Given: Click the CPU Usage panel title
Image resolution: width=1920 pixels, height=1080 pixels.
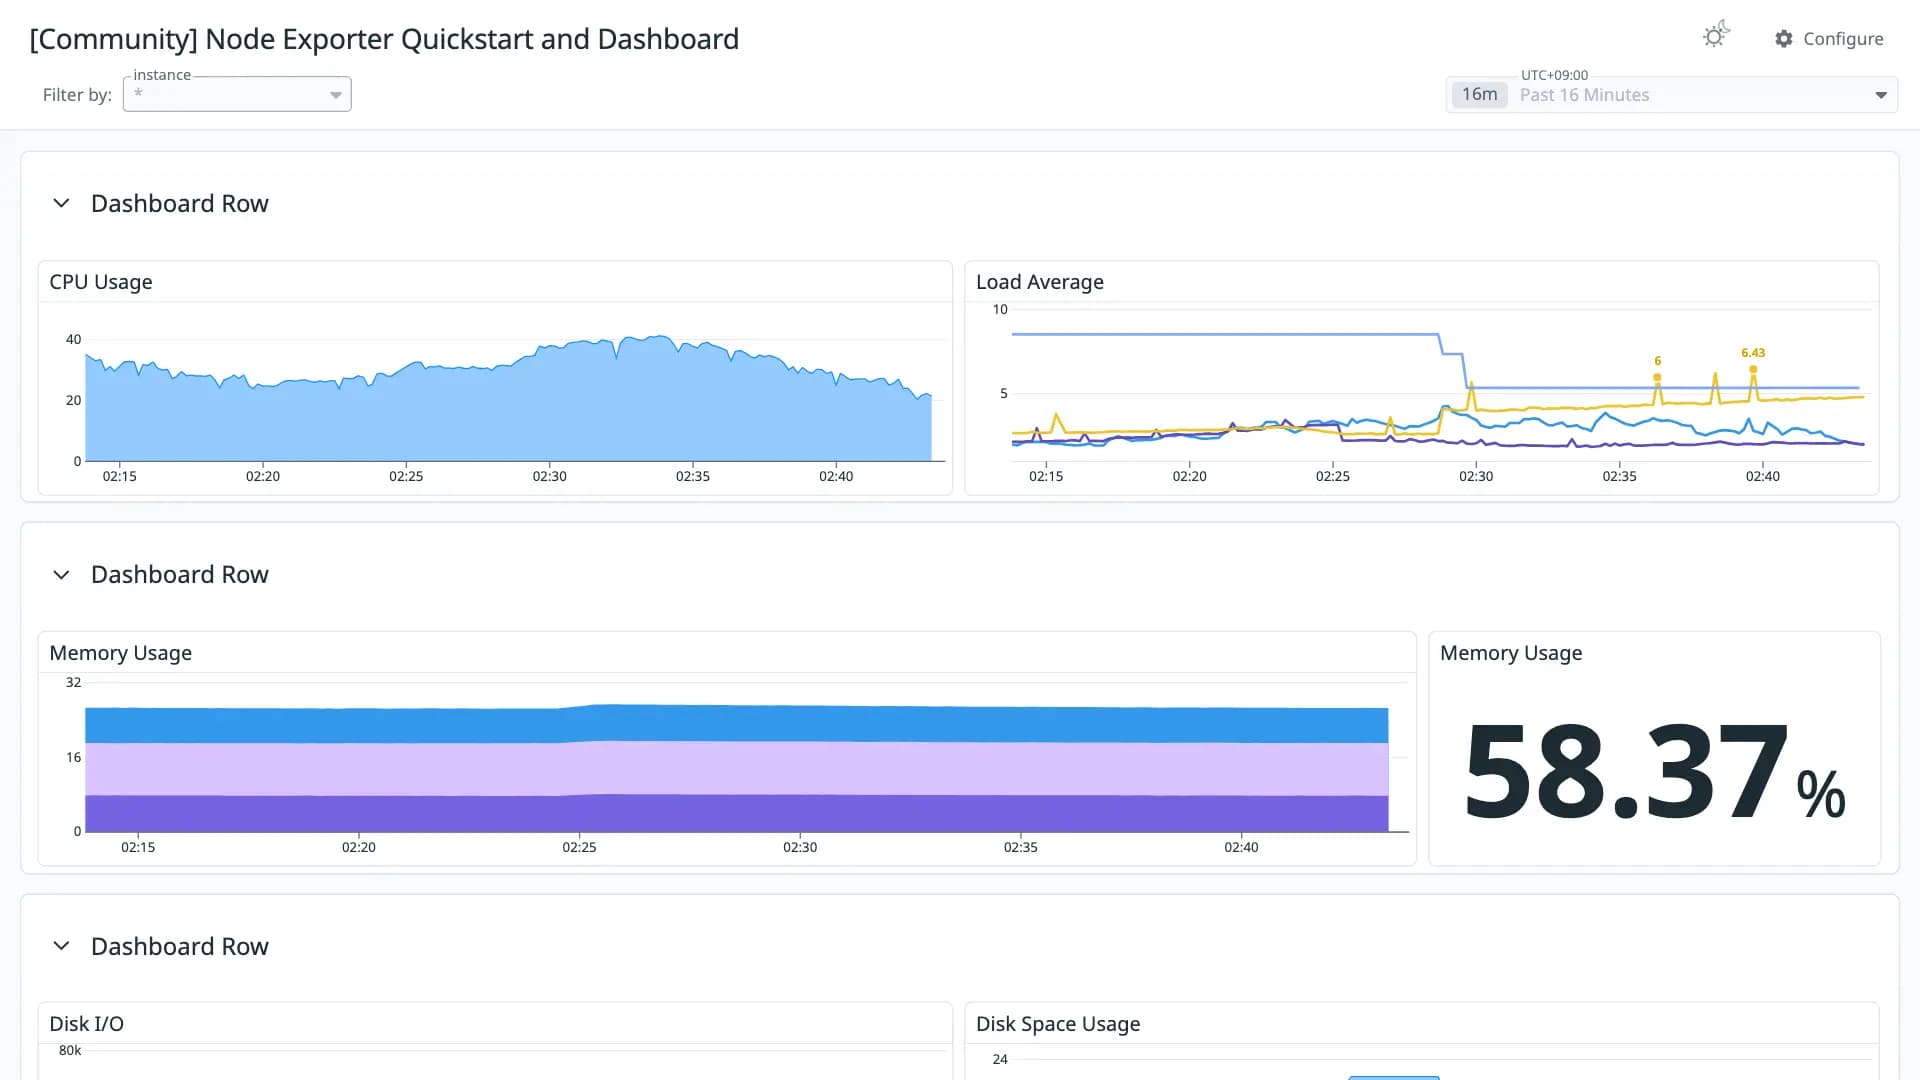Looking at the screenshot, I should click(x=101, y=282).
